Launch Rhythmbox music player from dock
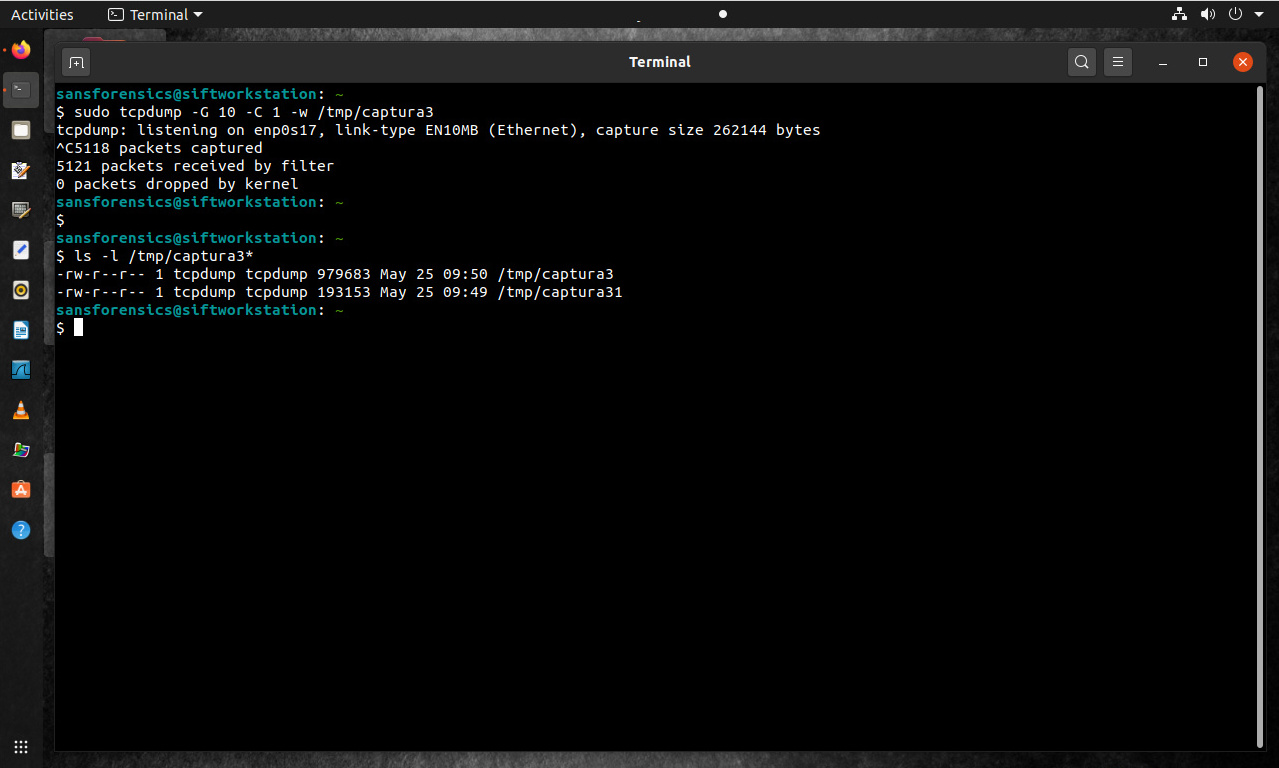 coord(21,290)
